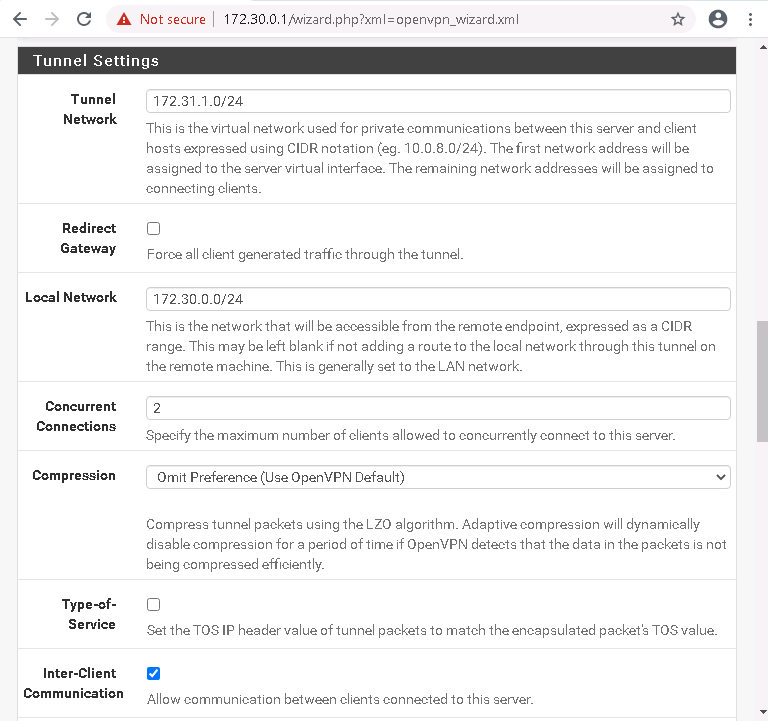Go back to the previous page
Screen dimensions: 768x721
coord(20,19)
